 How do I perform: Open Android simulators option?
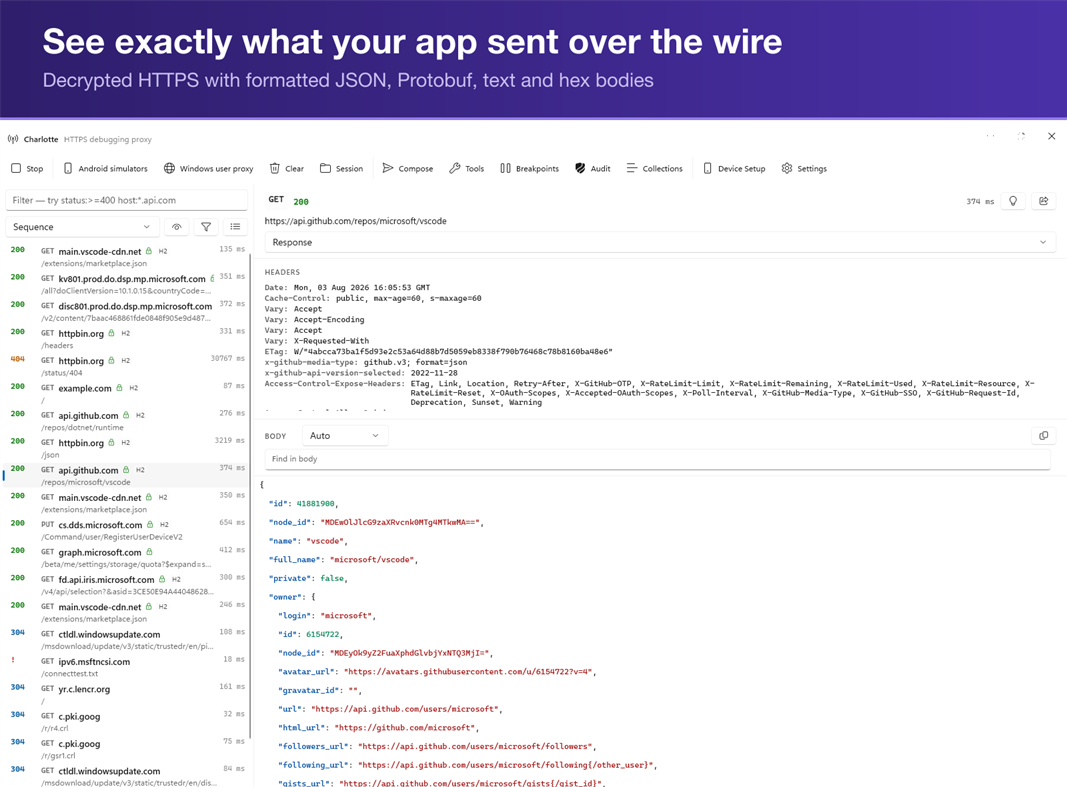tap(105, 169)
